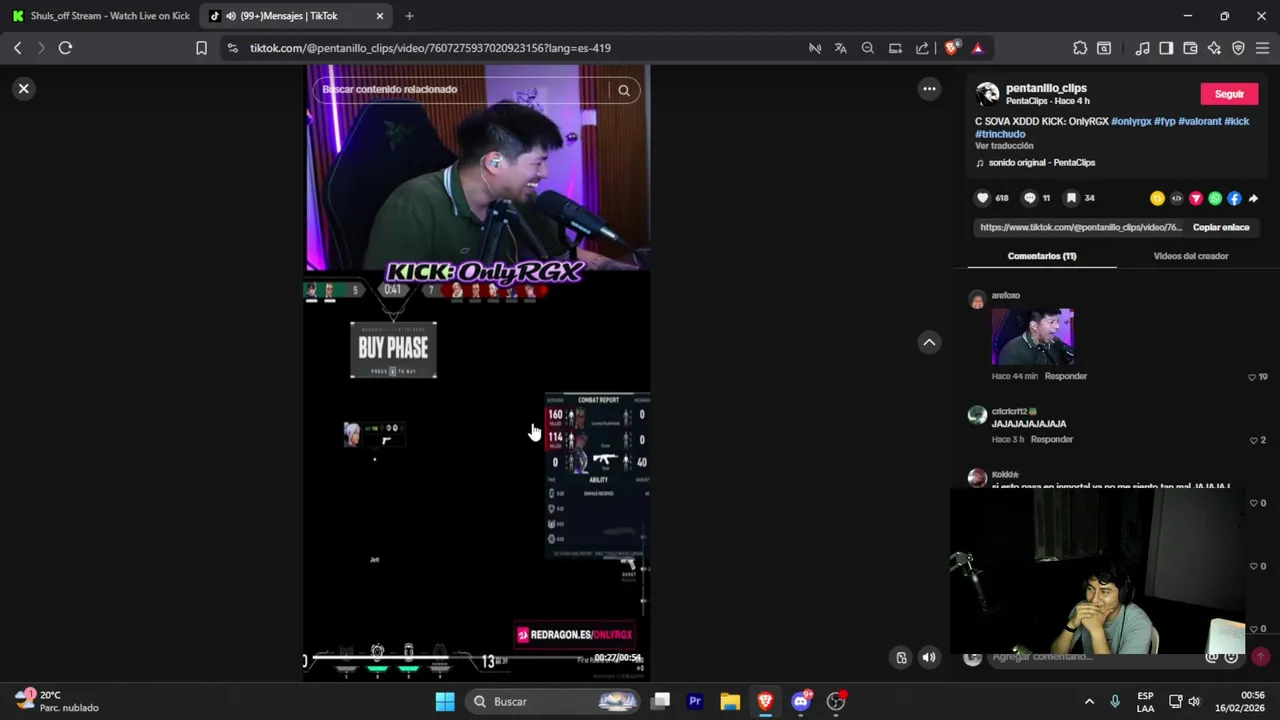The height and width of the screenshot is (720, 1280).
Task: Click Copiar enlace button
Action: tap(1221, 227)
